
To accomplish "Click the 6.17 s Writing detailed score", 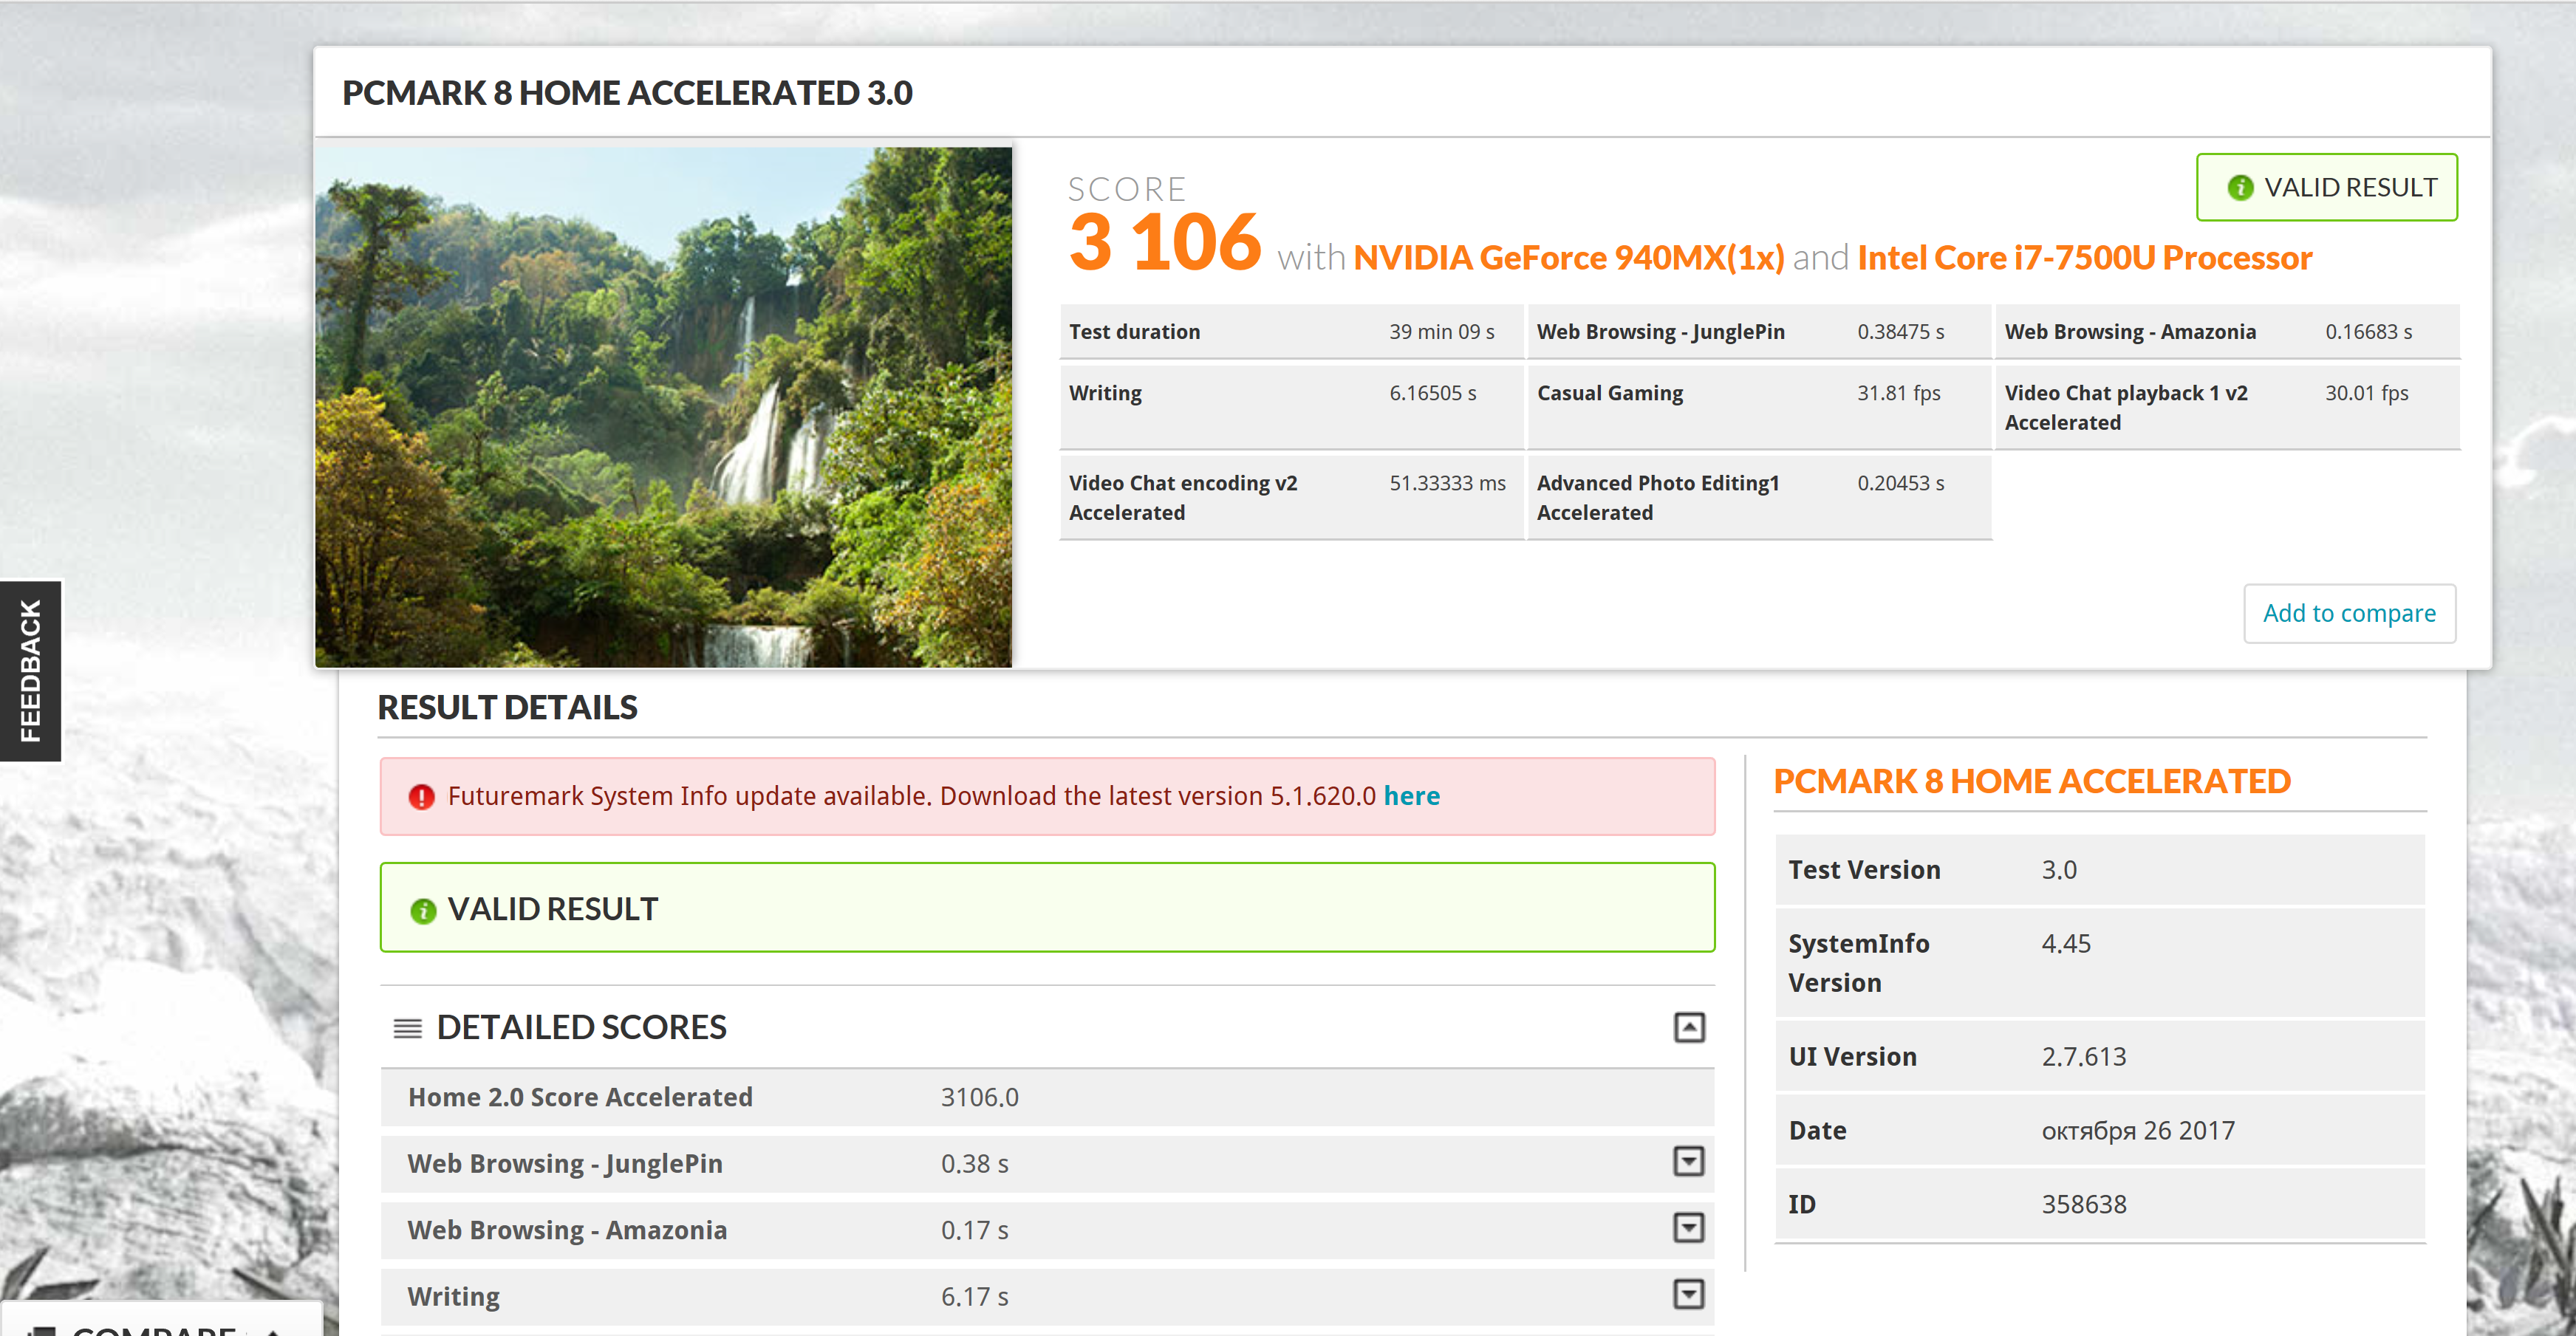I will (x=974, y=1297).
